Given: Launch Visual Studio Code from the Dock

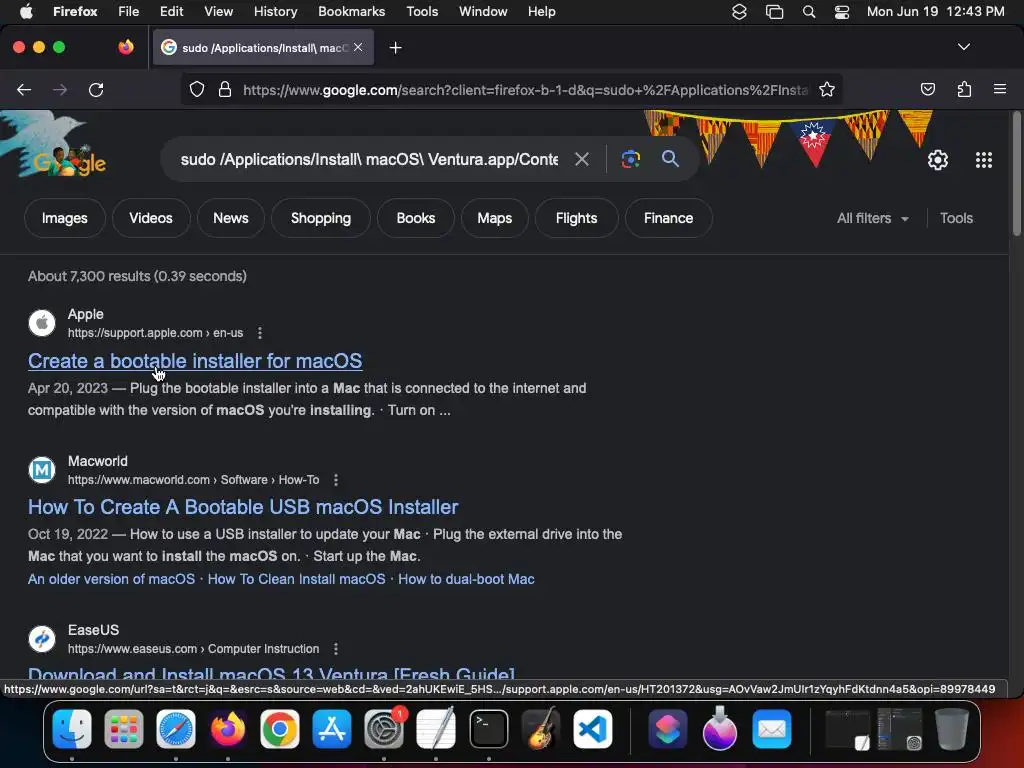Looking at the screenshot, I should [x=592, y=728].
